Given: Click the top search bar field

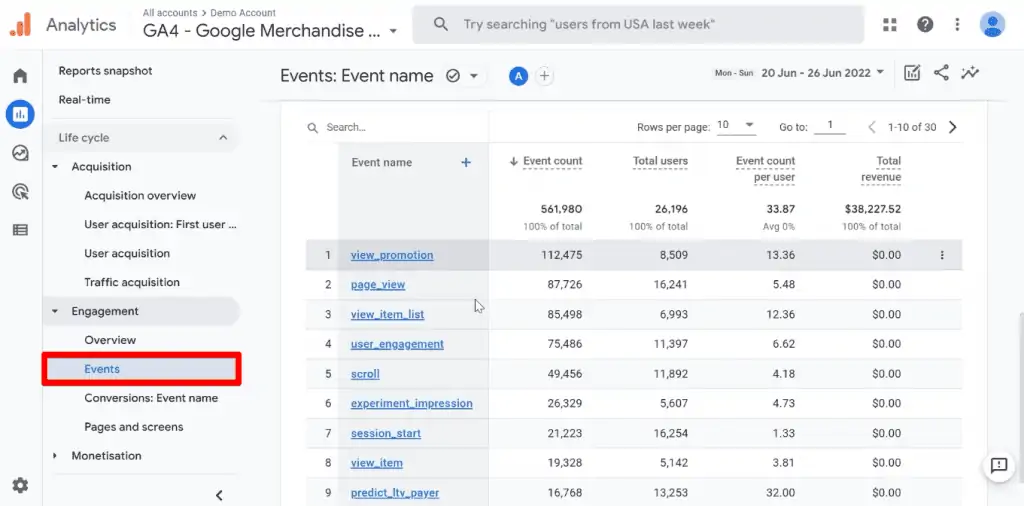Looking at the screenshot, I should [638, 25].
